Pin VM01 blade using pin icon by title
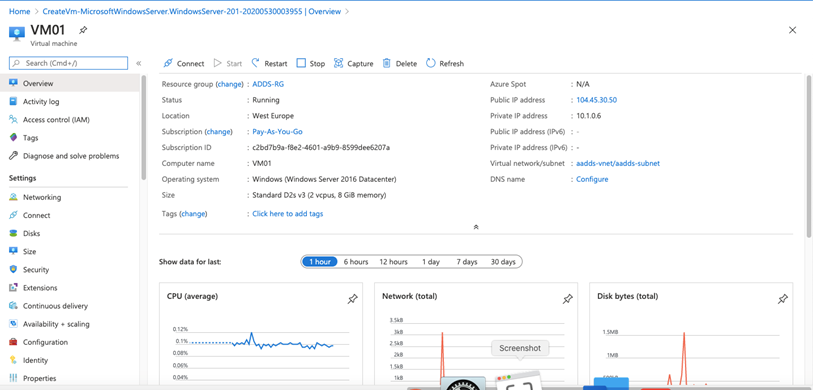The height and width of the screenshot is (390, 813). 83,30
